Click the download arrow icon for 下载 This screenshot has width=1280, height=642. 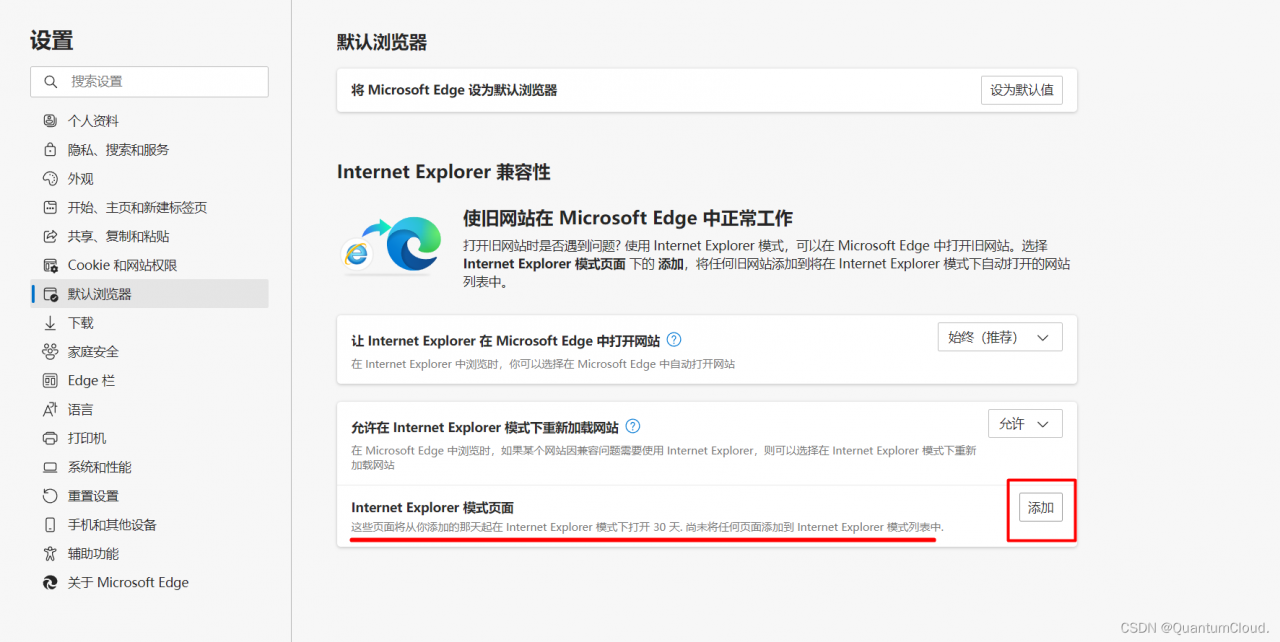(x=50, y=323)
